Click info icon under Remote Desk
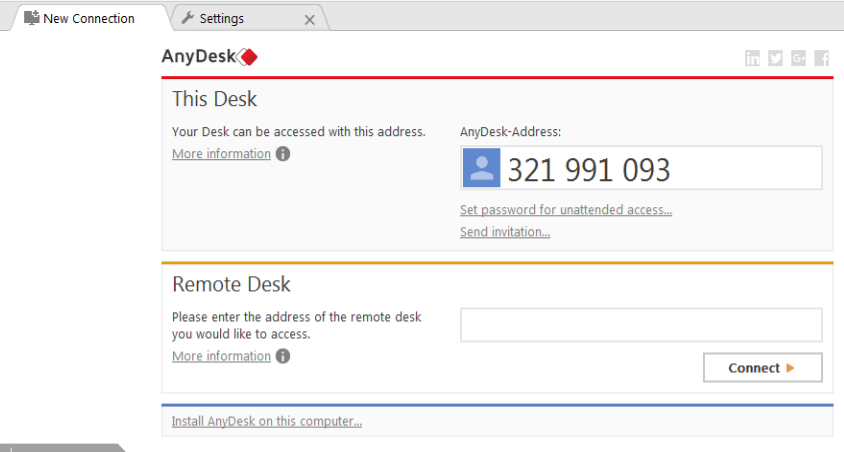 pyautogui.click(x=283, y=356)
